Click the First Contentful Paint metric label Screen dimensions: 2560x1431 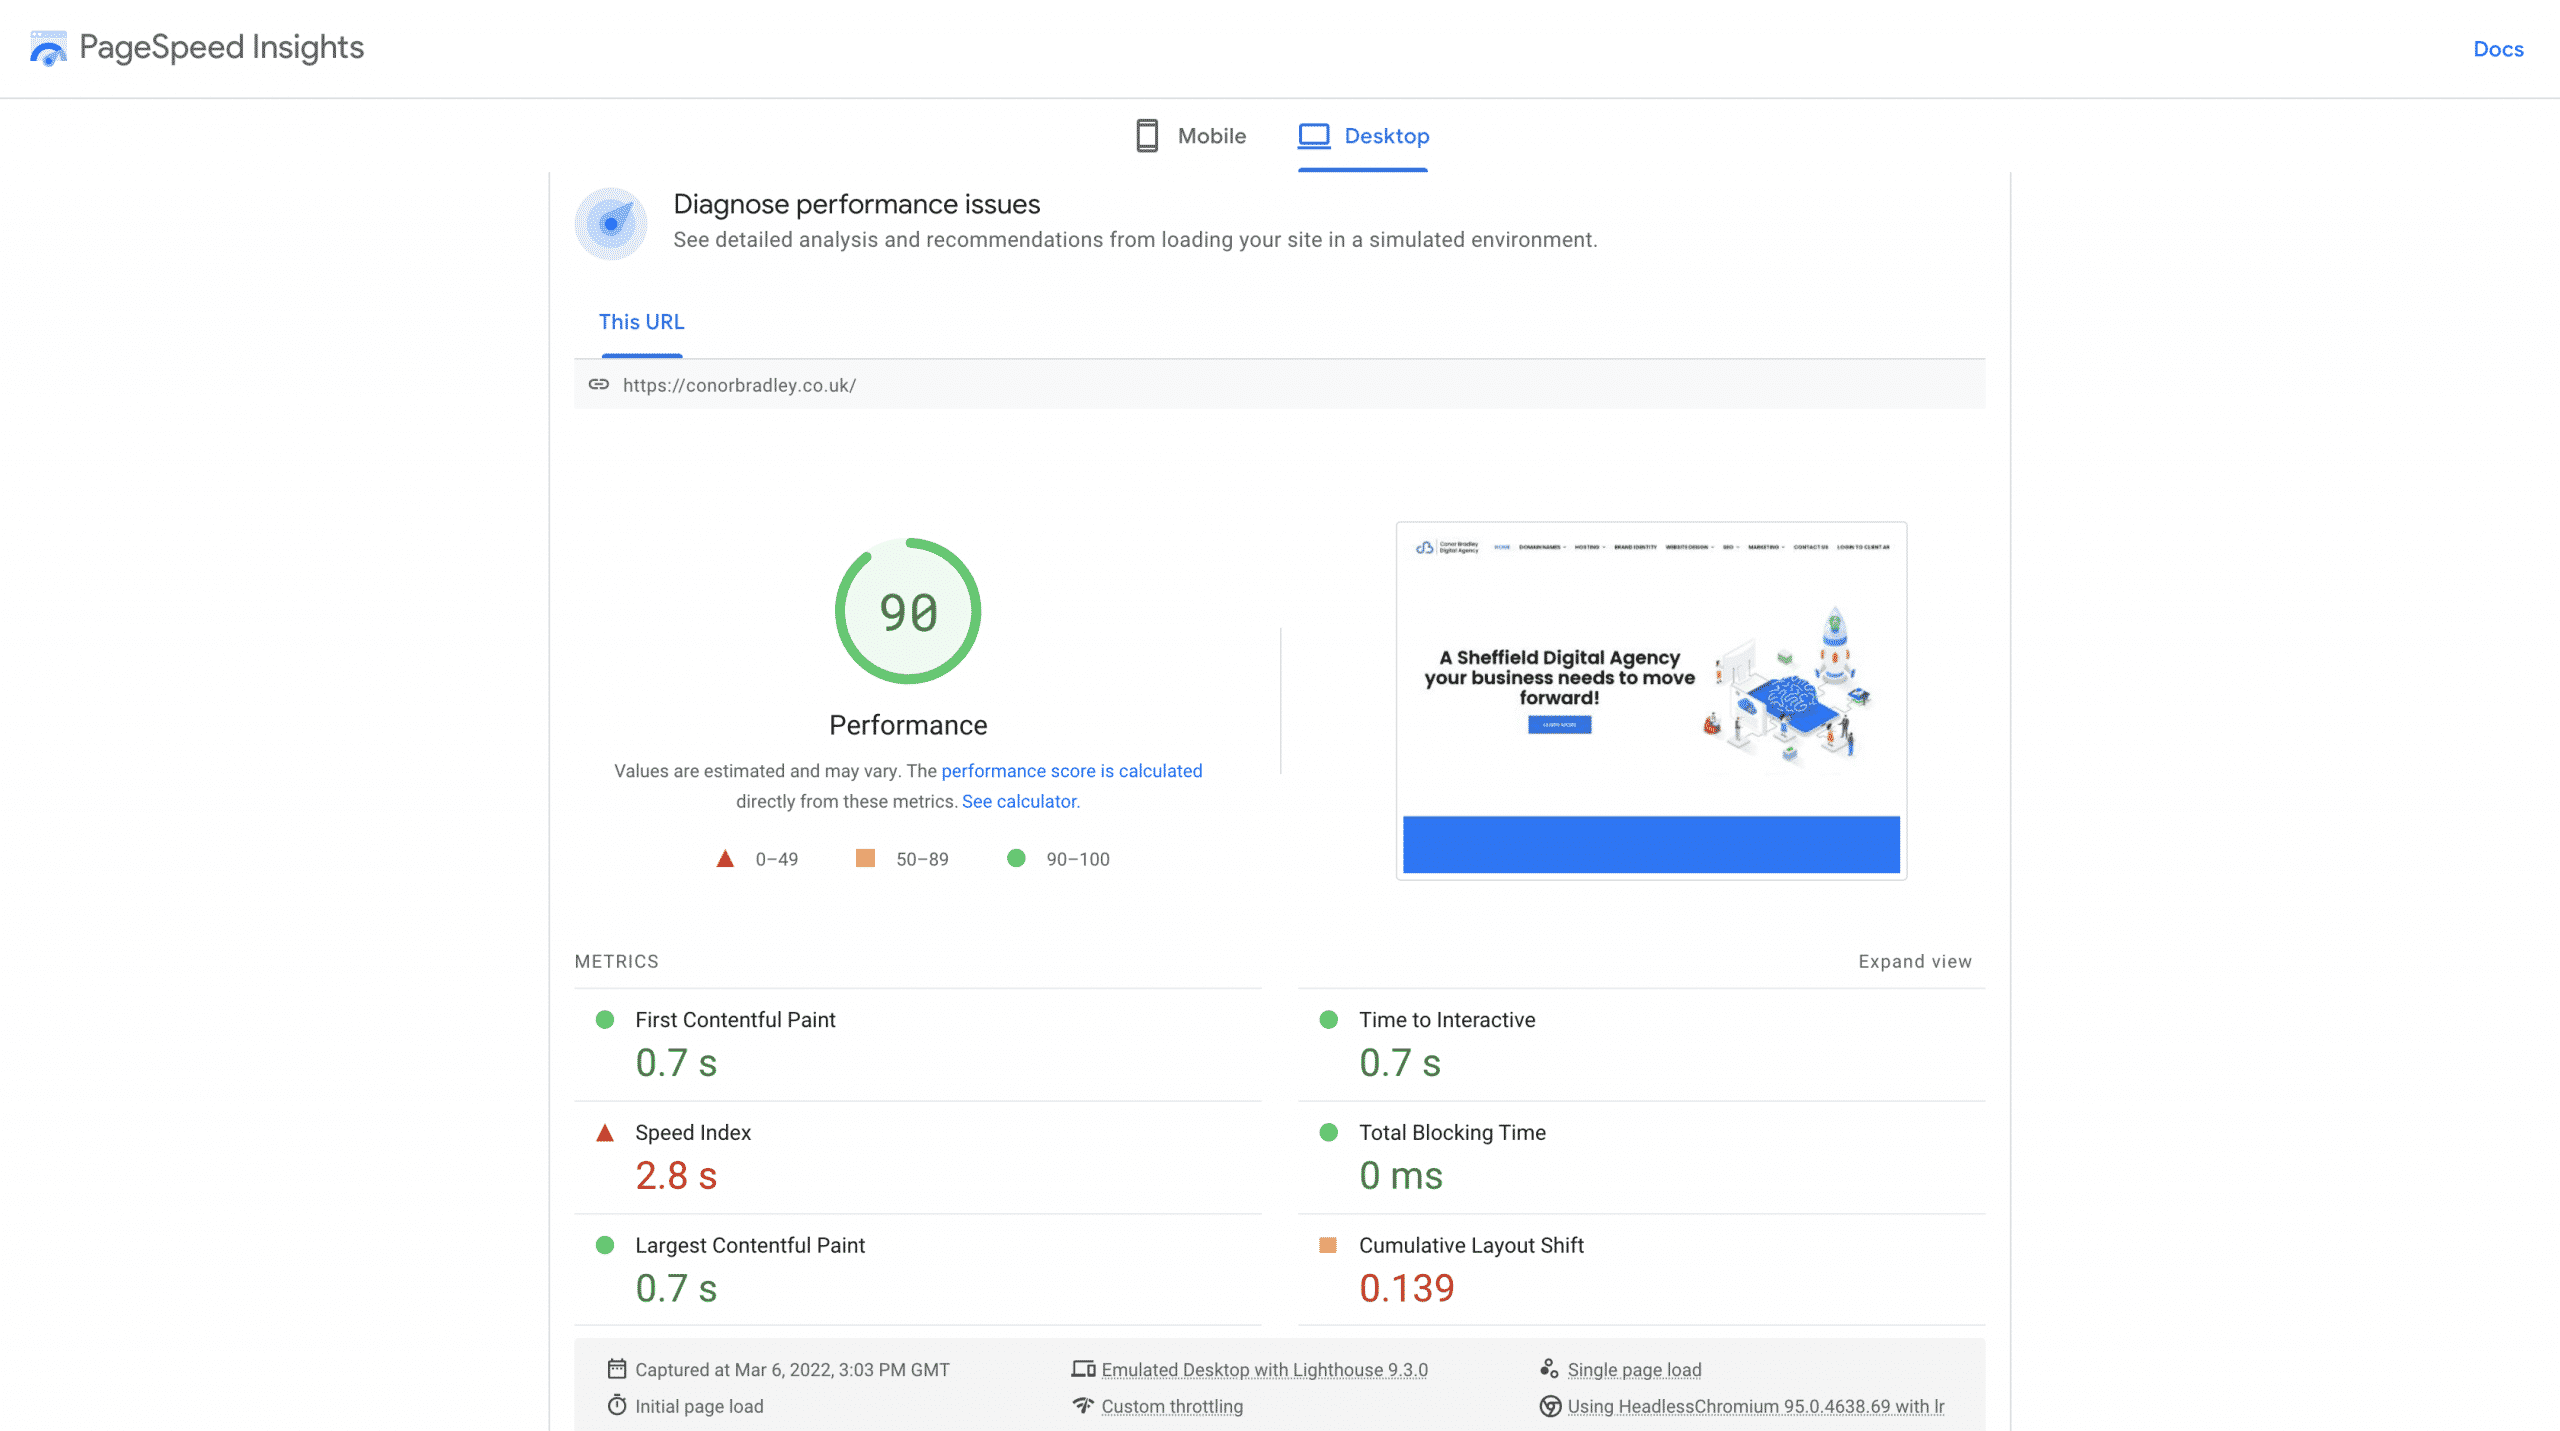735,1020
